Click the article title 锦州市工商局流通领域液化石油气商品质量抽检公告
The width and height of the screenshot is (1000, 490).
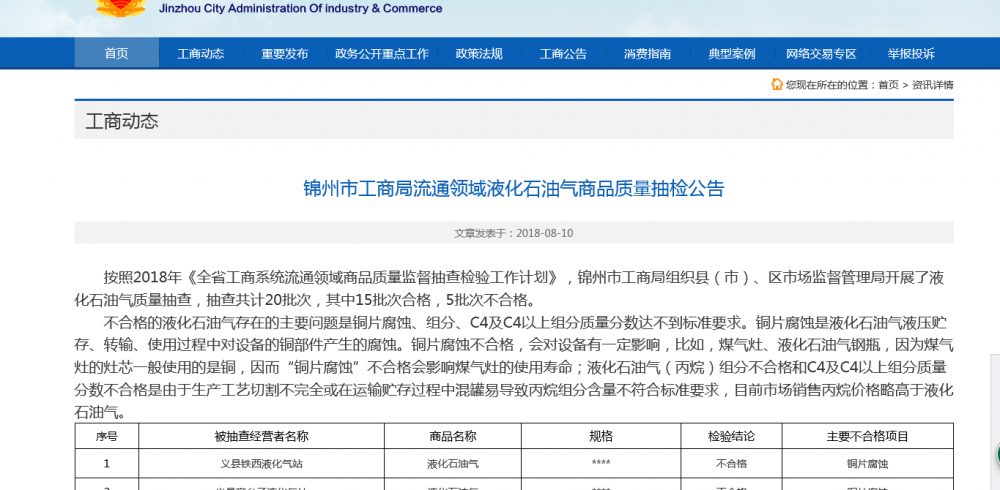click(513, 188)
